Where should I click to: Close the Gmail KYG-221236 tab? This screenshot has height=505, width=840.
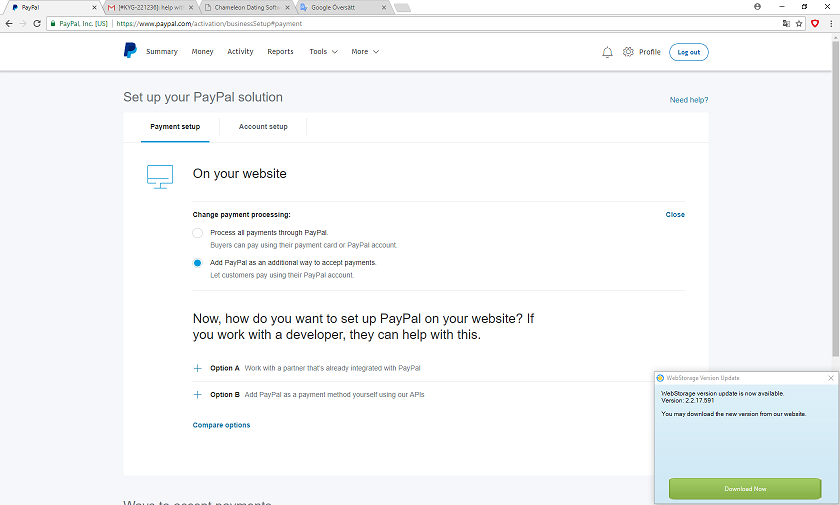point(191,7)
